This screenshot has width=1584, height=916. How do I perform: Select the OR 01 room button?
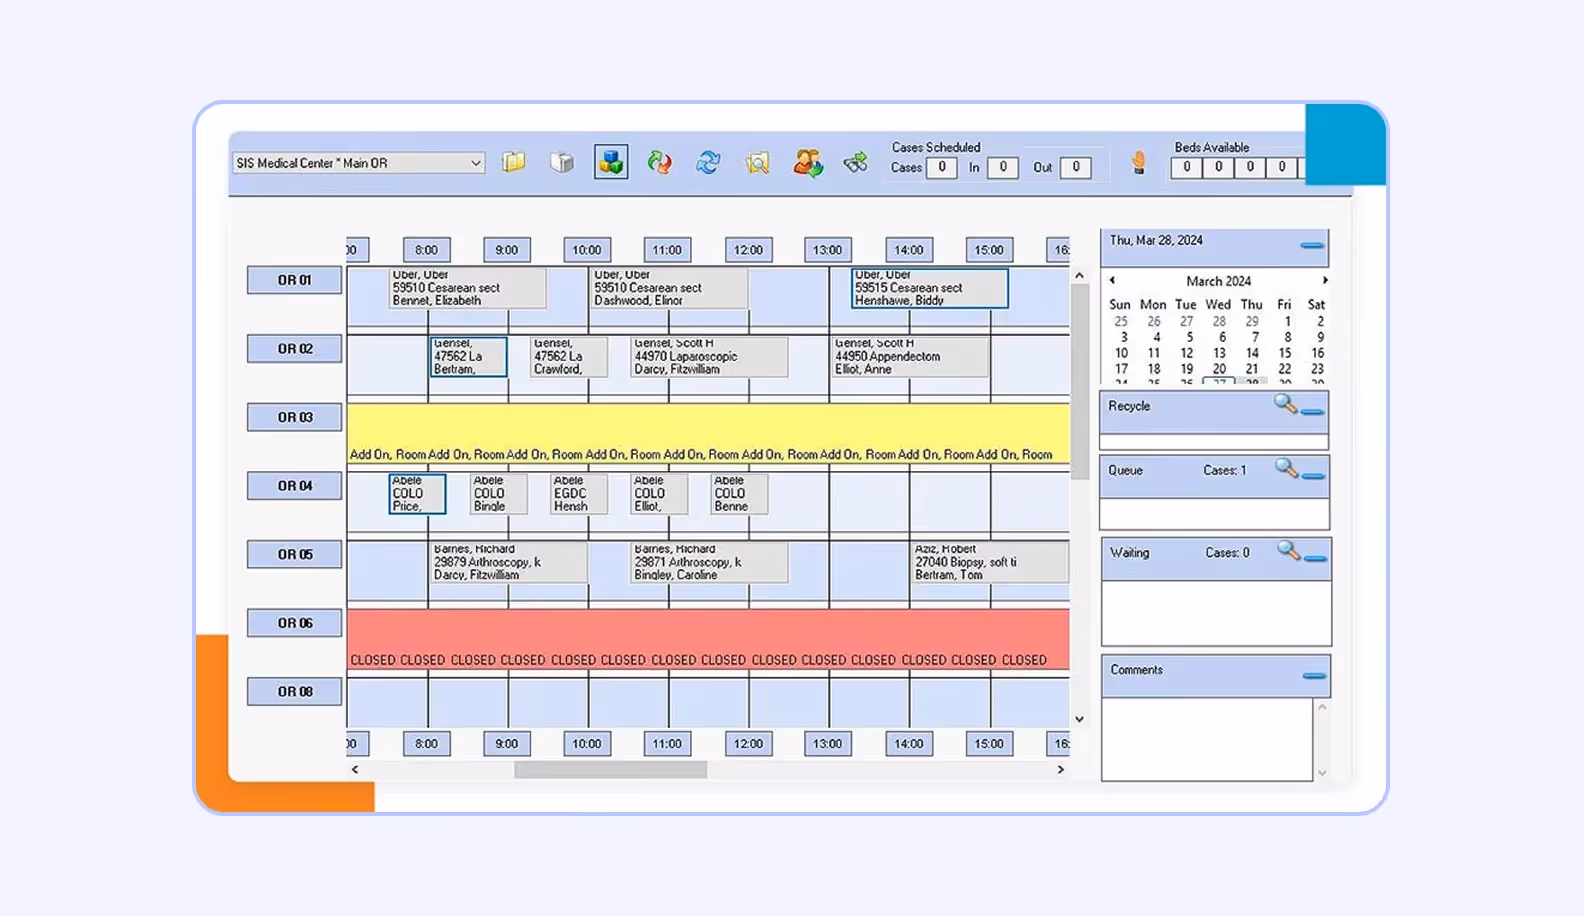click(295, 280)
